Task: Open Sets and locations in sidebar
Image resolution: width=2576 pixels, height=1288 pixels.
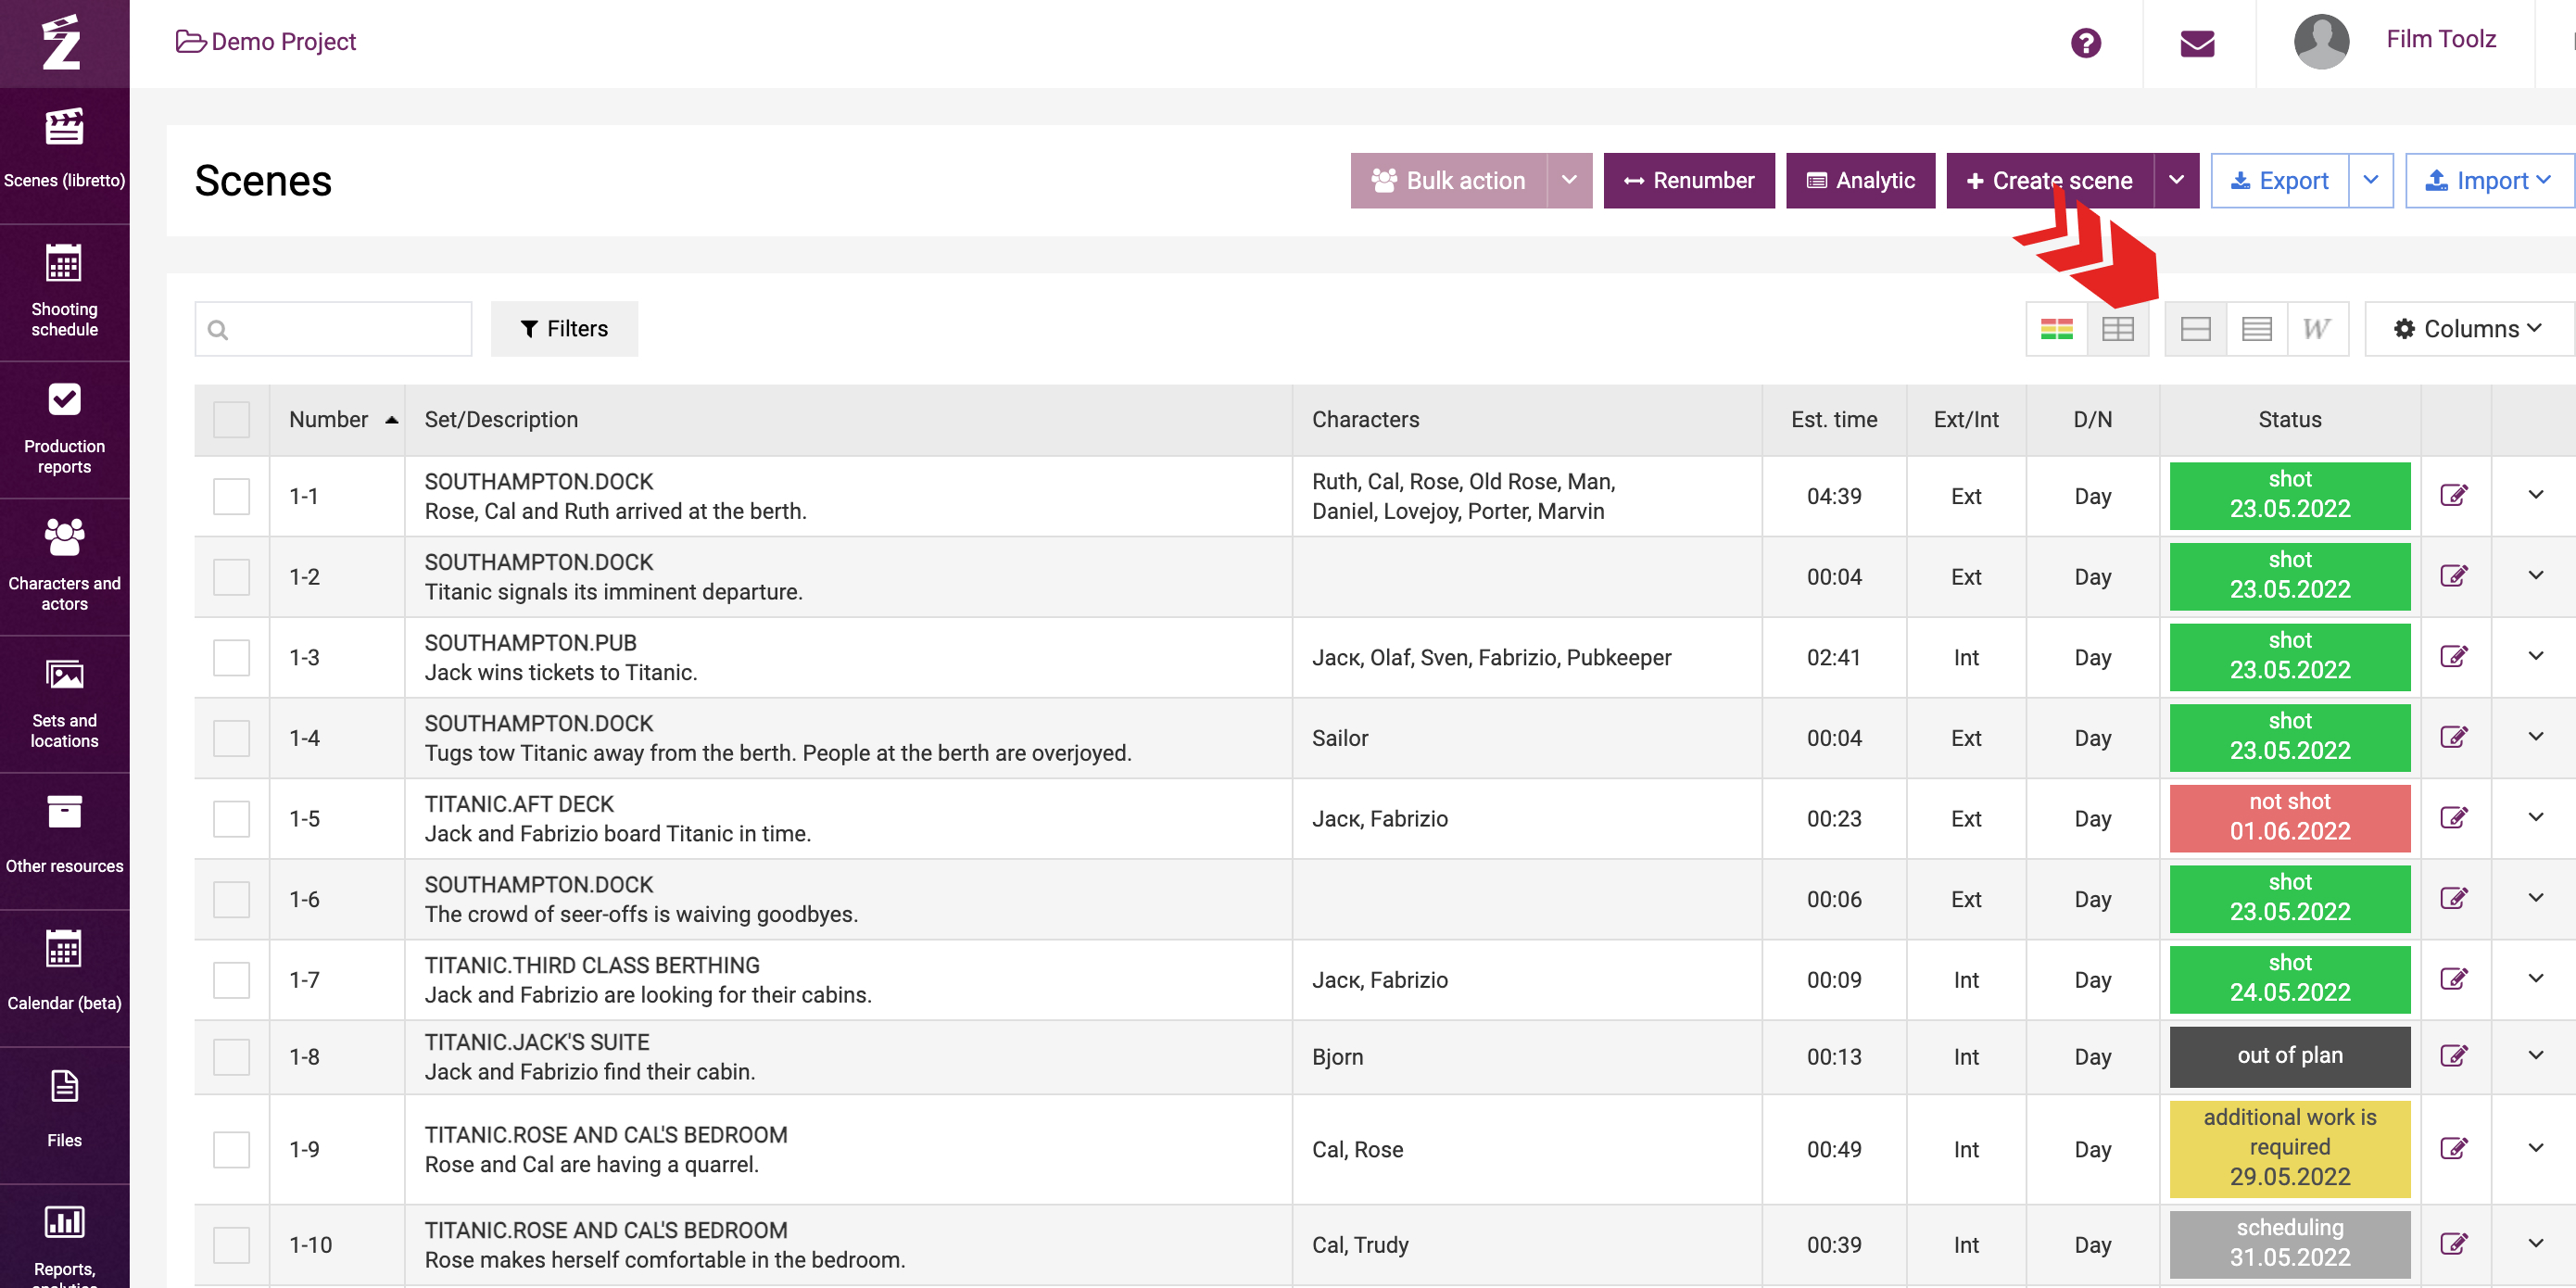Action: 64,703
